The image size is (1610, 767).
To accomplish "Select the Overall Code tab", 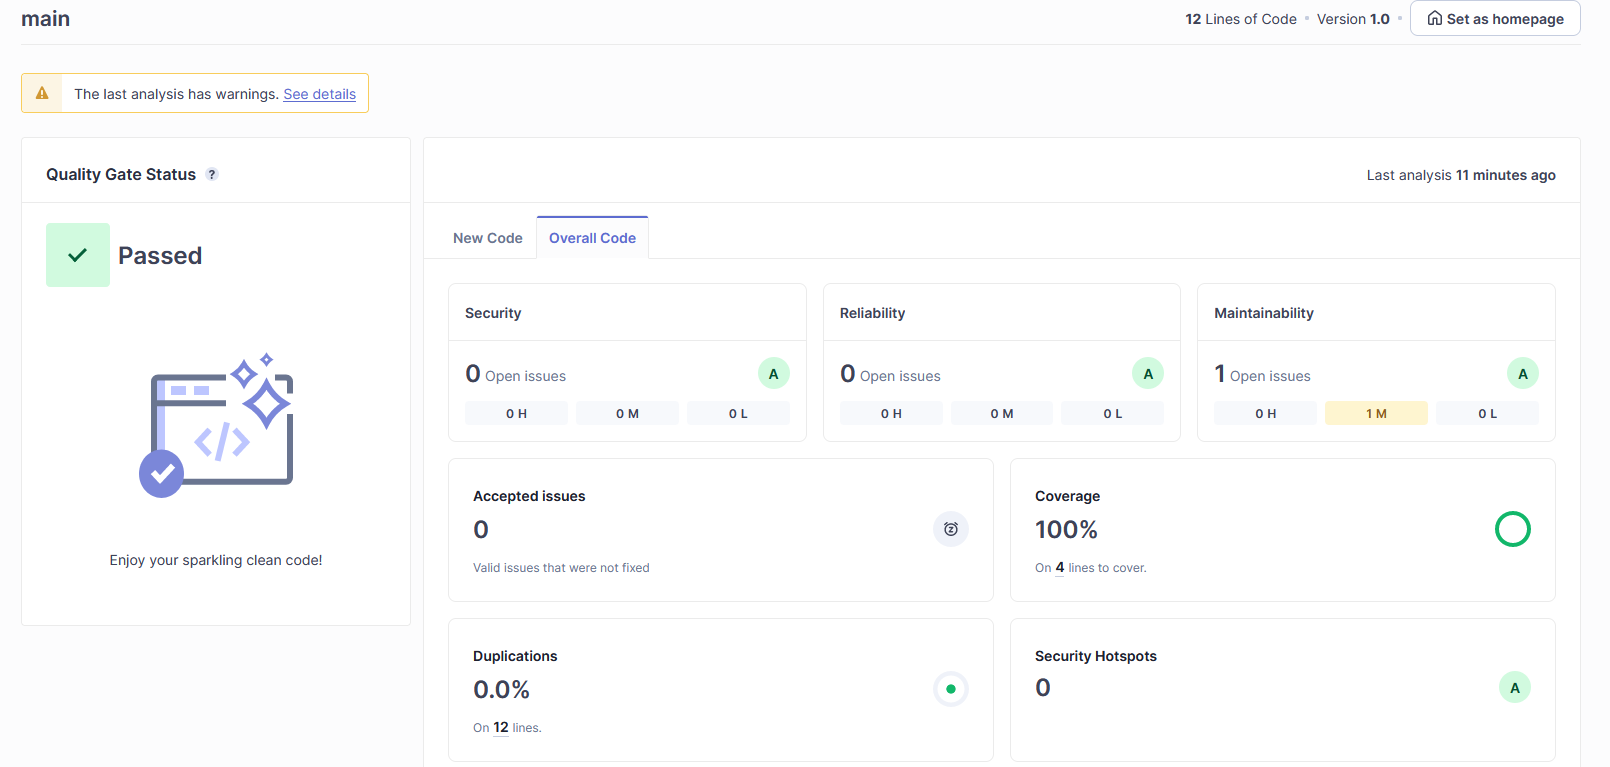I will point(592,238).
